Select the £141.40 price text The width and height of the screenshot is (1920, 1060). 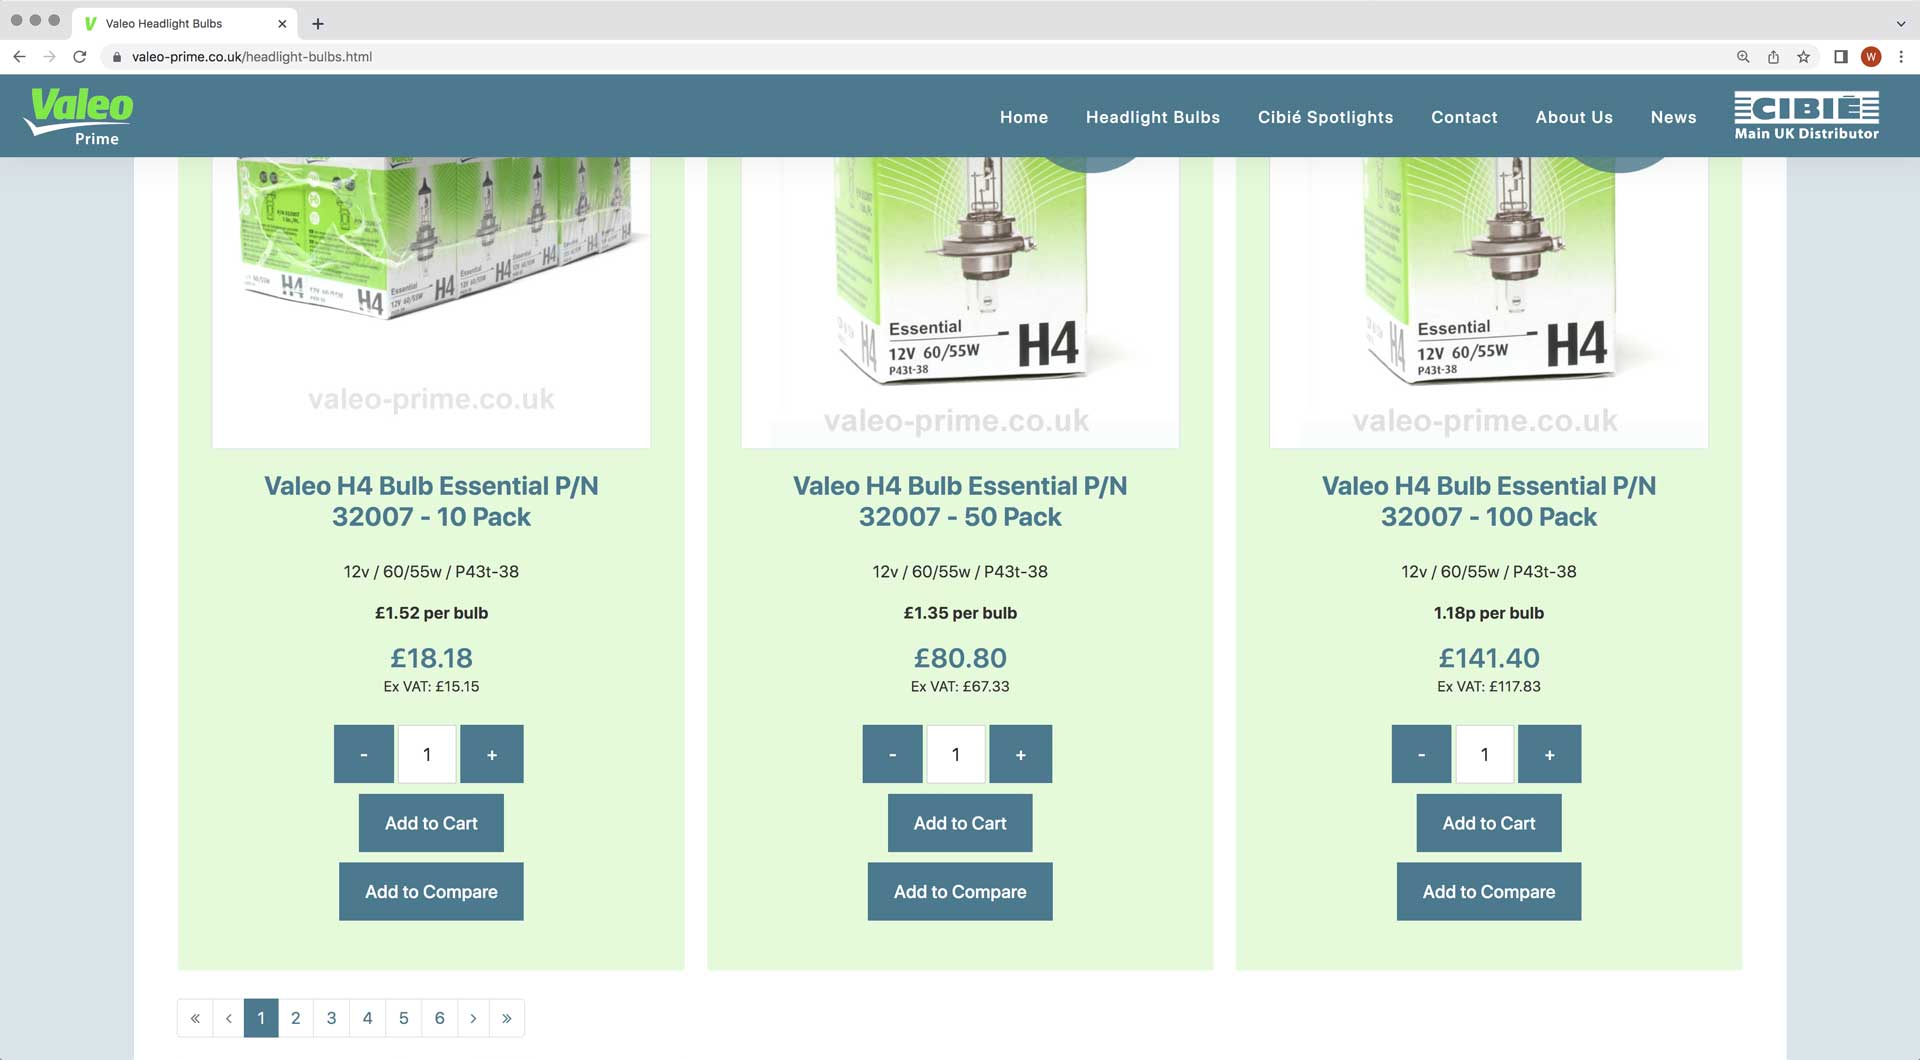1489,658
